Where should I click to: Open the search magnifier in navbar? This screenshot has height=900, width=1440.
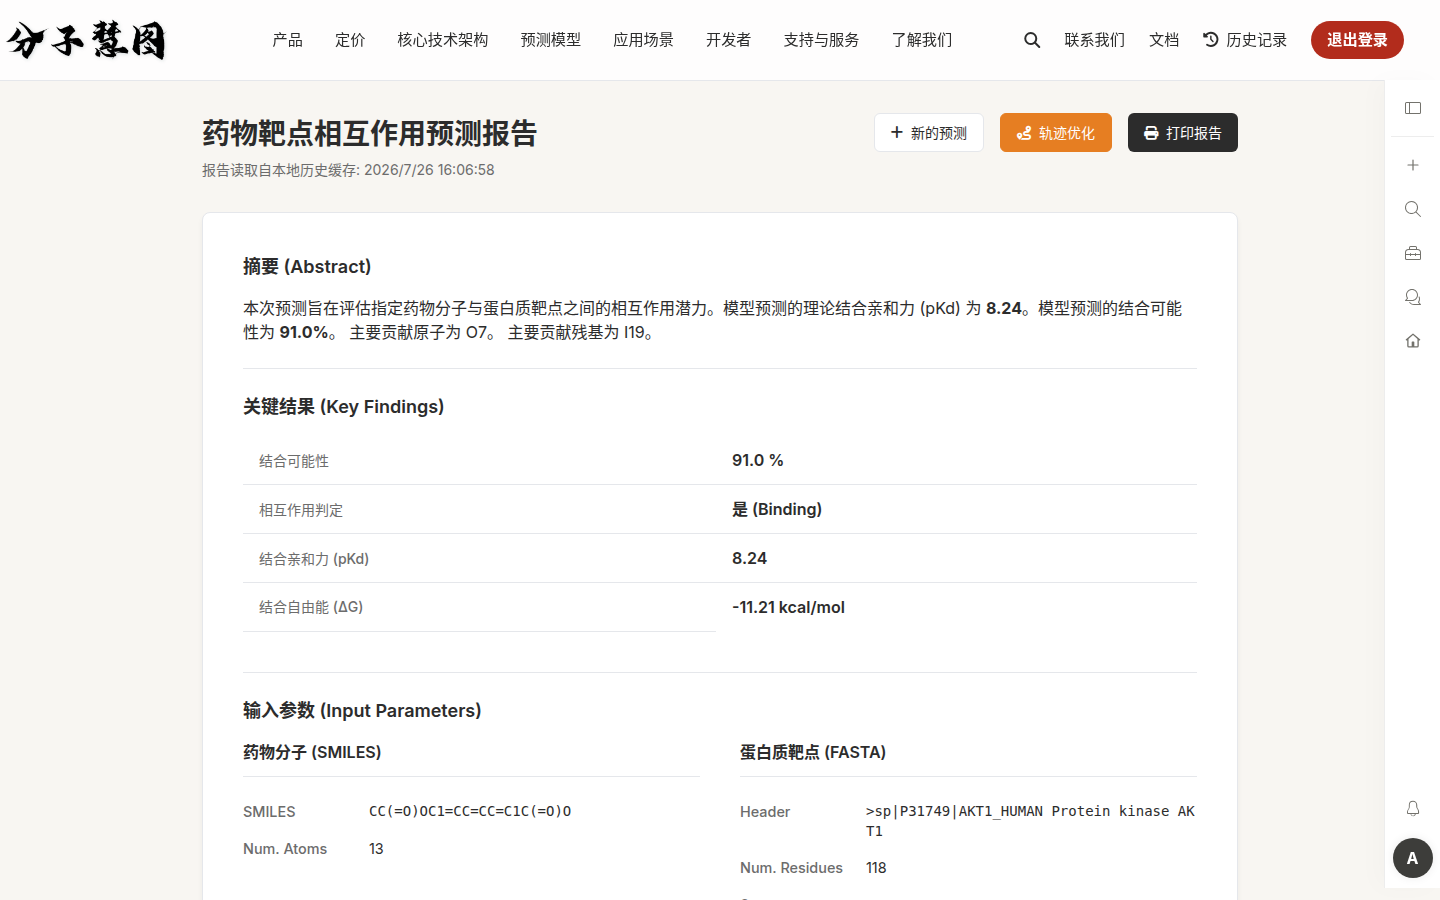coord(1032,40)
